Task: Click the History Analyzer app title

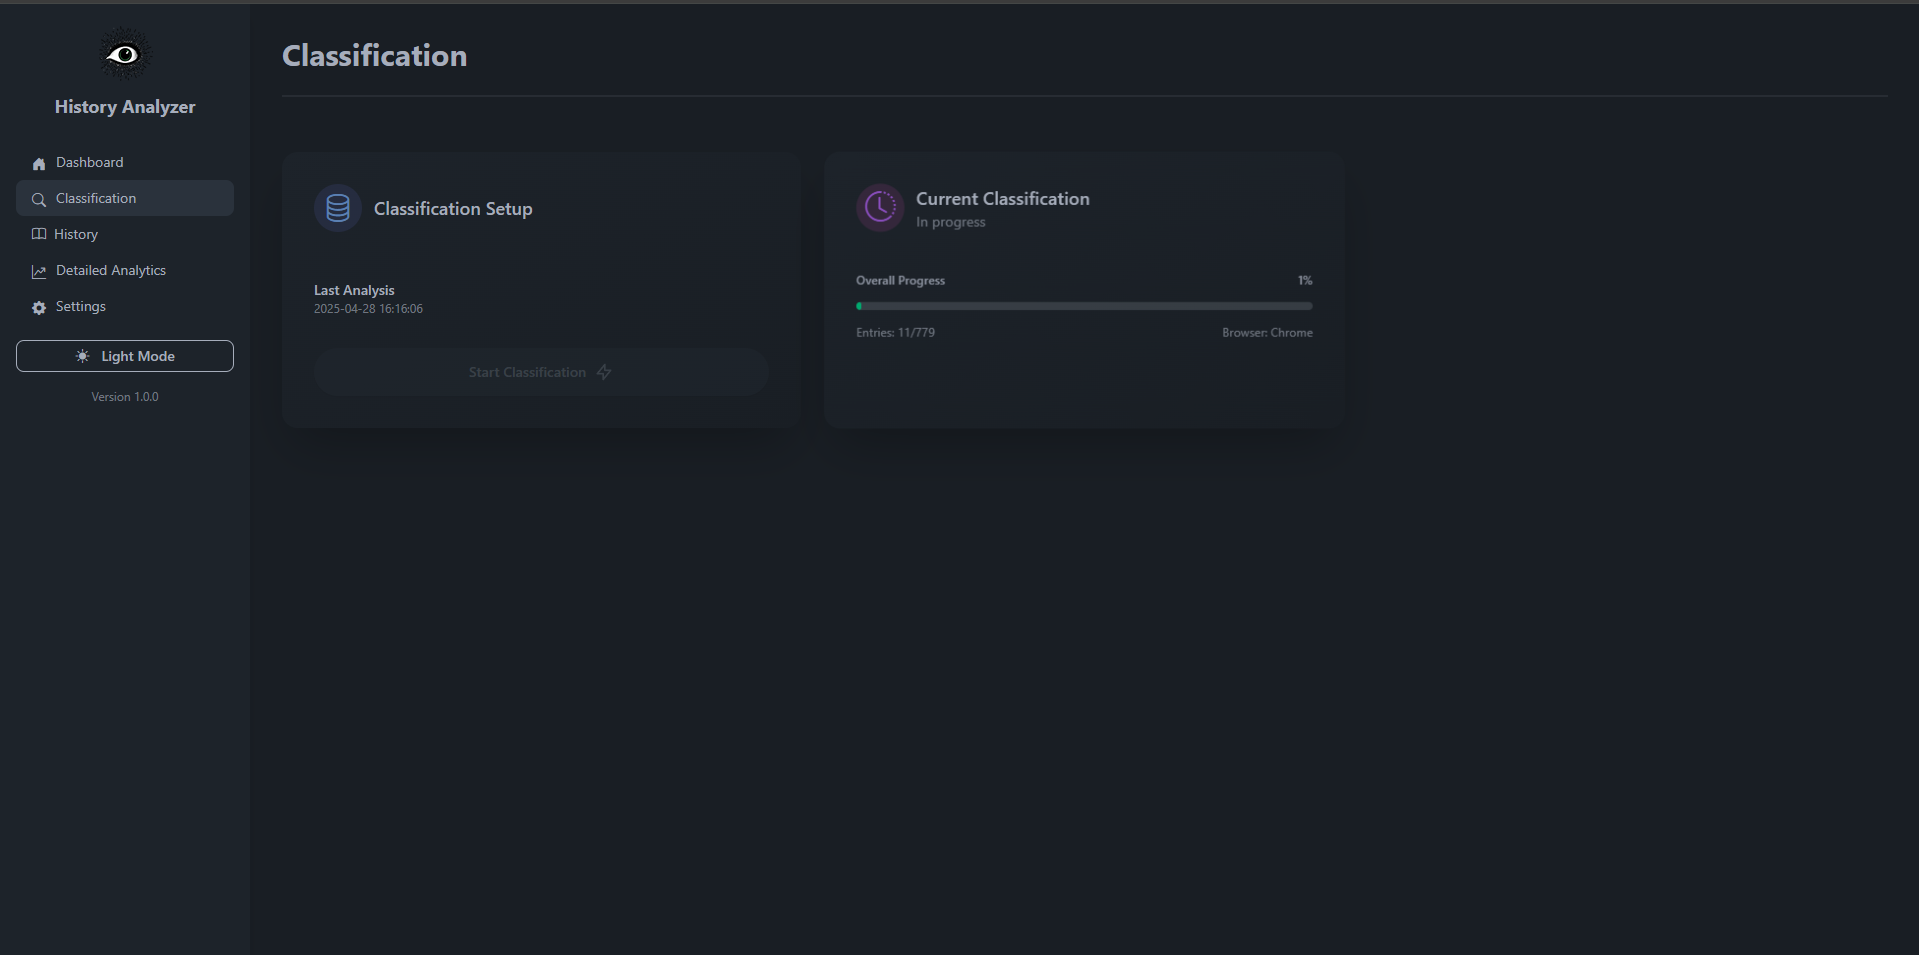Action: tap(125, 107)
